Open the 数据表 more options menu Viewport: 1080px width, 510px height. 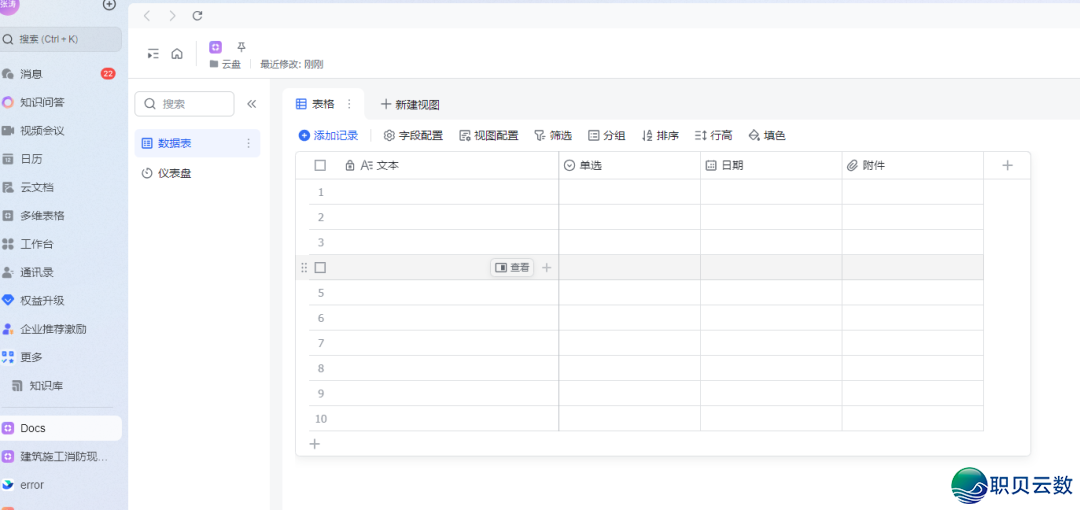[249, 143]
